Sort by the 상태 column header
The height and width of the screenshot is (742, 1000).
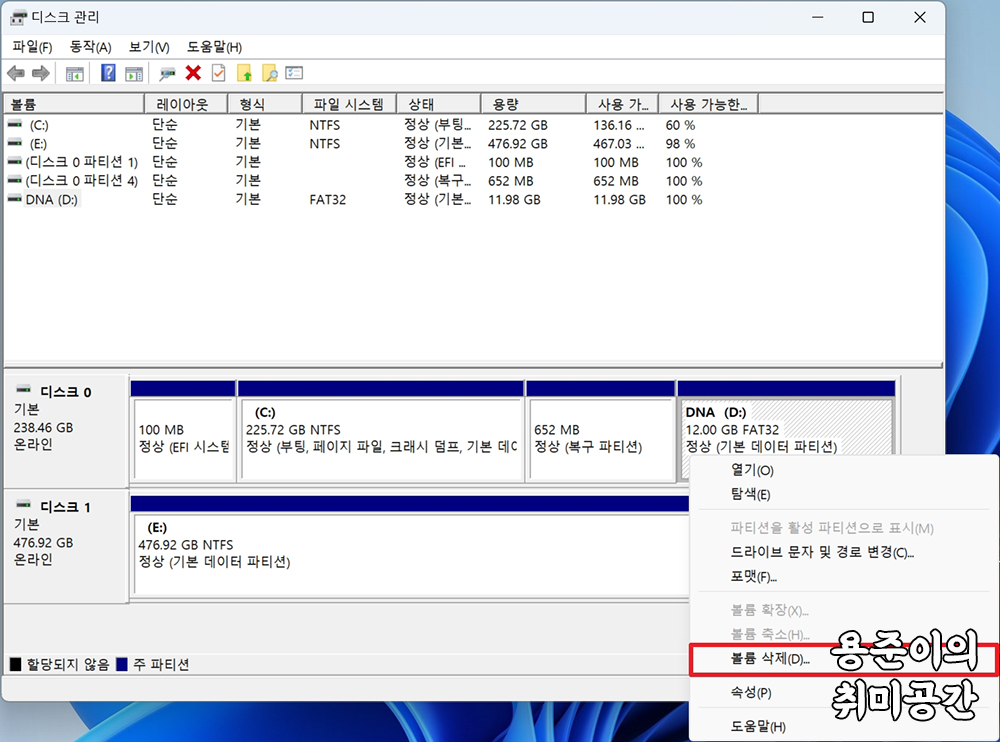438,103
